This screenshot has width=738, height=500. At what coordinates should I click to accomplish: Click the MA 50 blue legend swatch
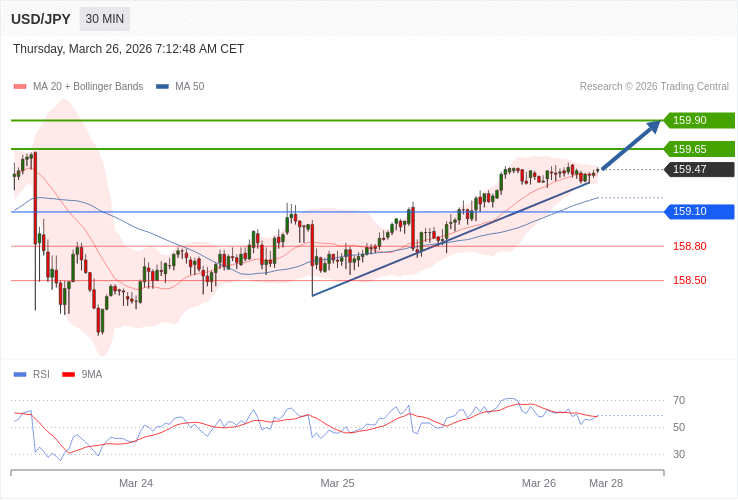coord(162,87)
